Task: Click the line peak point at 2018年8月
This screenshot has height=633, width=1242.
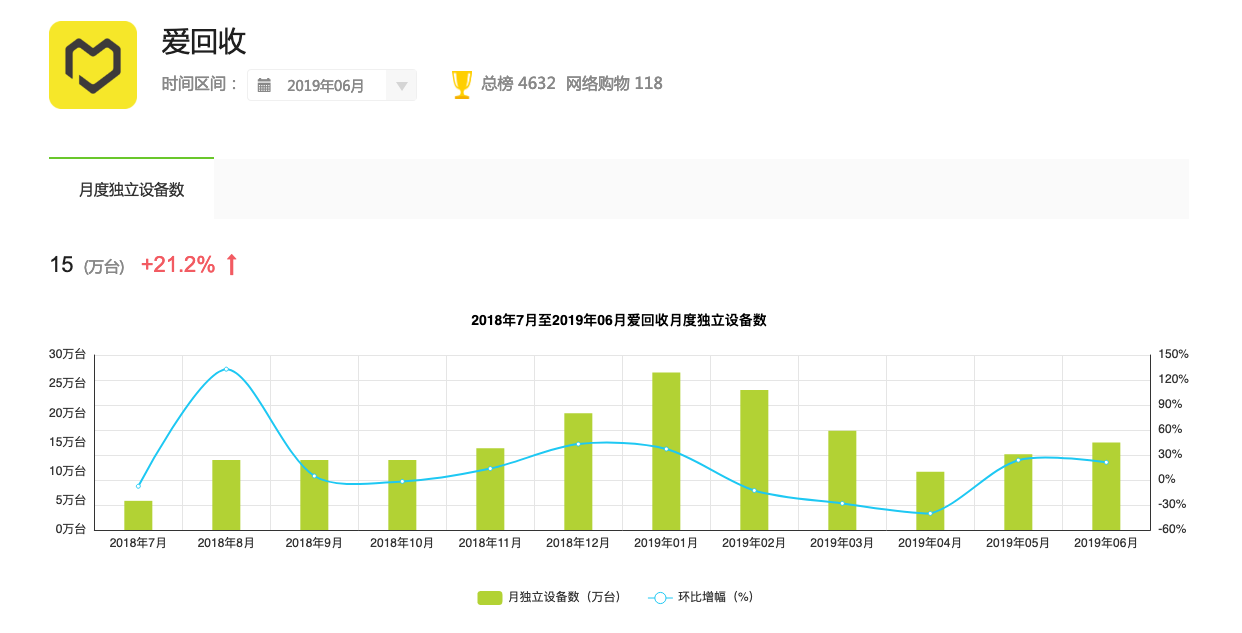Action: click(x=226, y=369)
